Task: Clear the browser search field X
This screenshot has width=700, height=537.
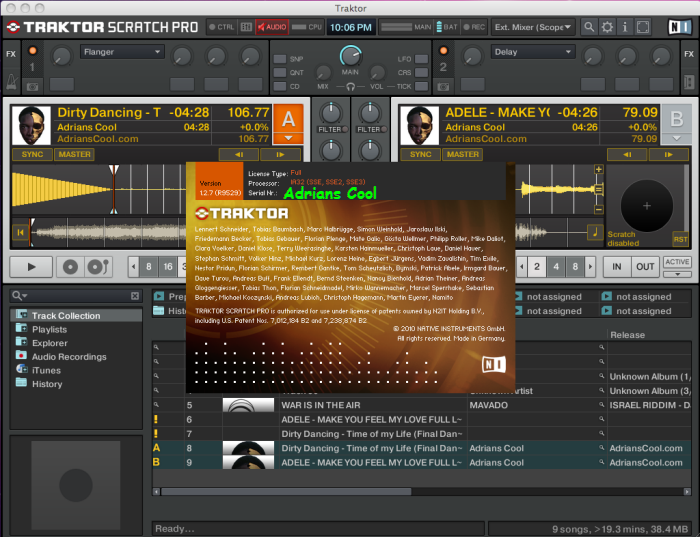Action: click(x=135, y=296)
